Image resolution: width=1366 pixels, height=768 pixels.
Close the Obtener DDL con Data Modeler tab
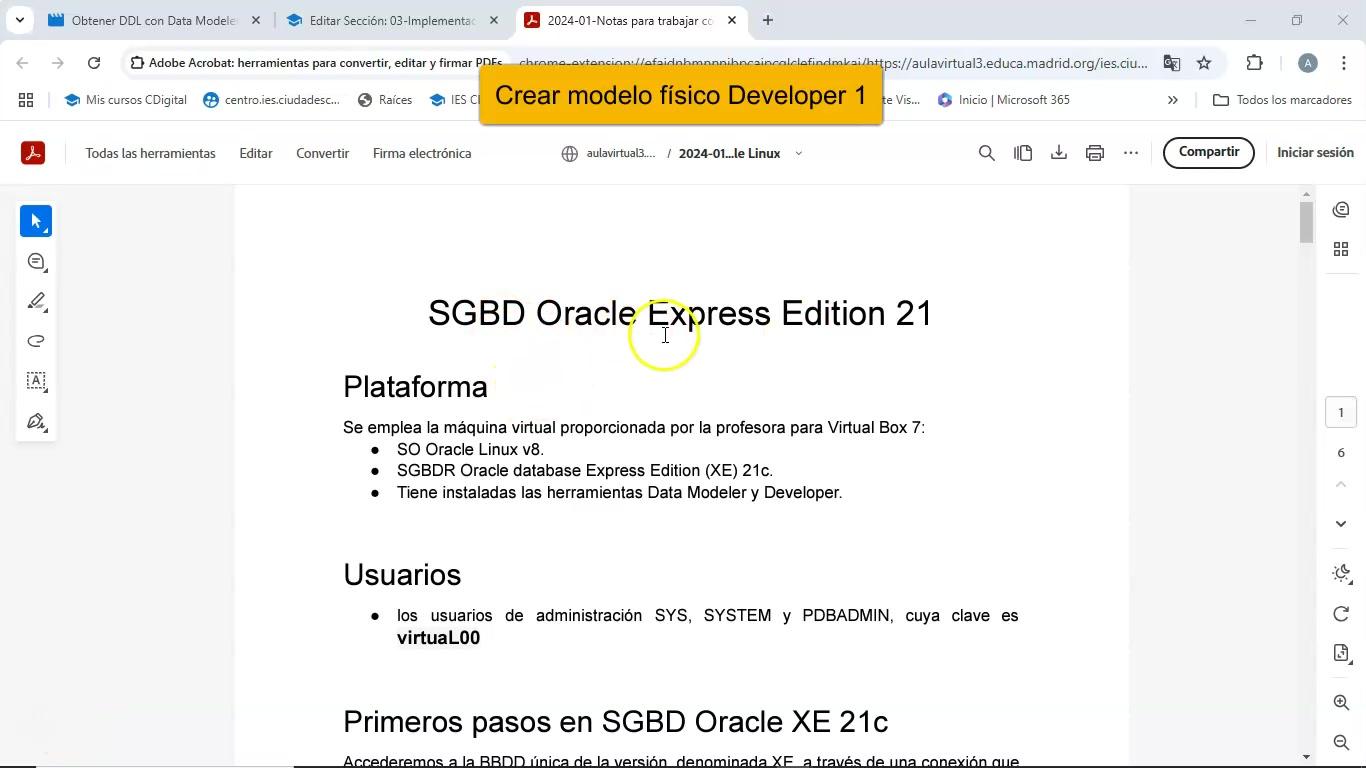(x=256, y=20)
